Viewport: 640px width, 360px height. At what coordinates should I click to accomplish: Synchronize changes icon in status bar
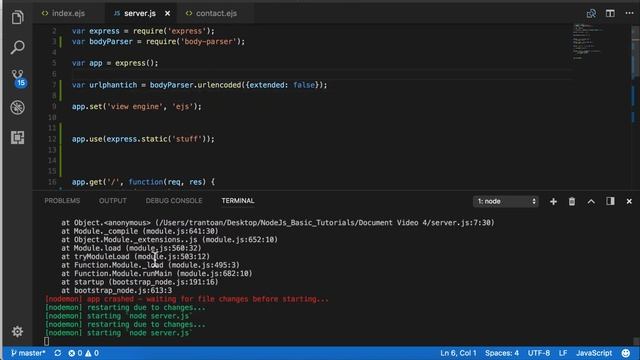[x=58, y=353]
